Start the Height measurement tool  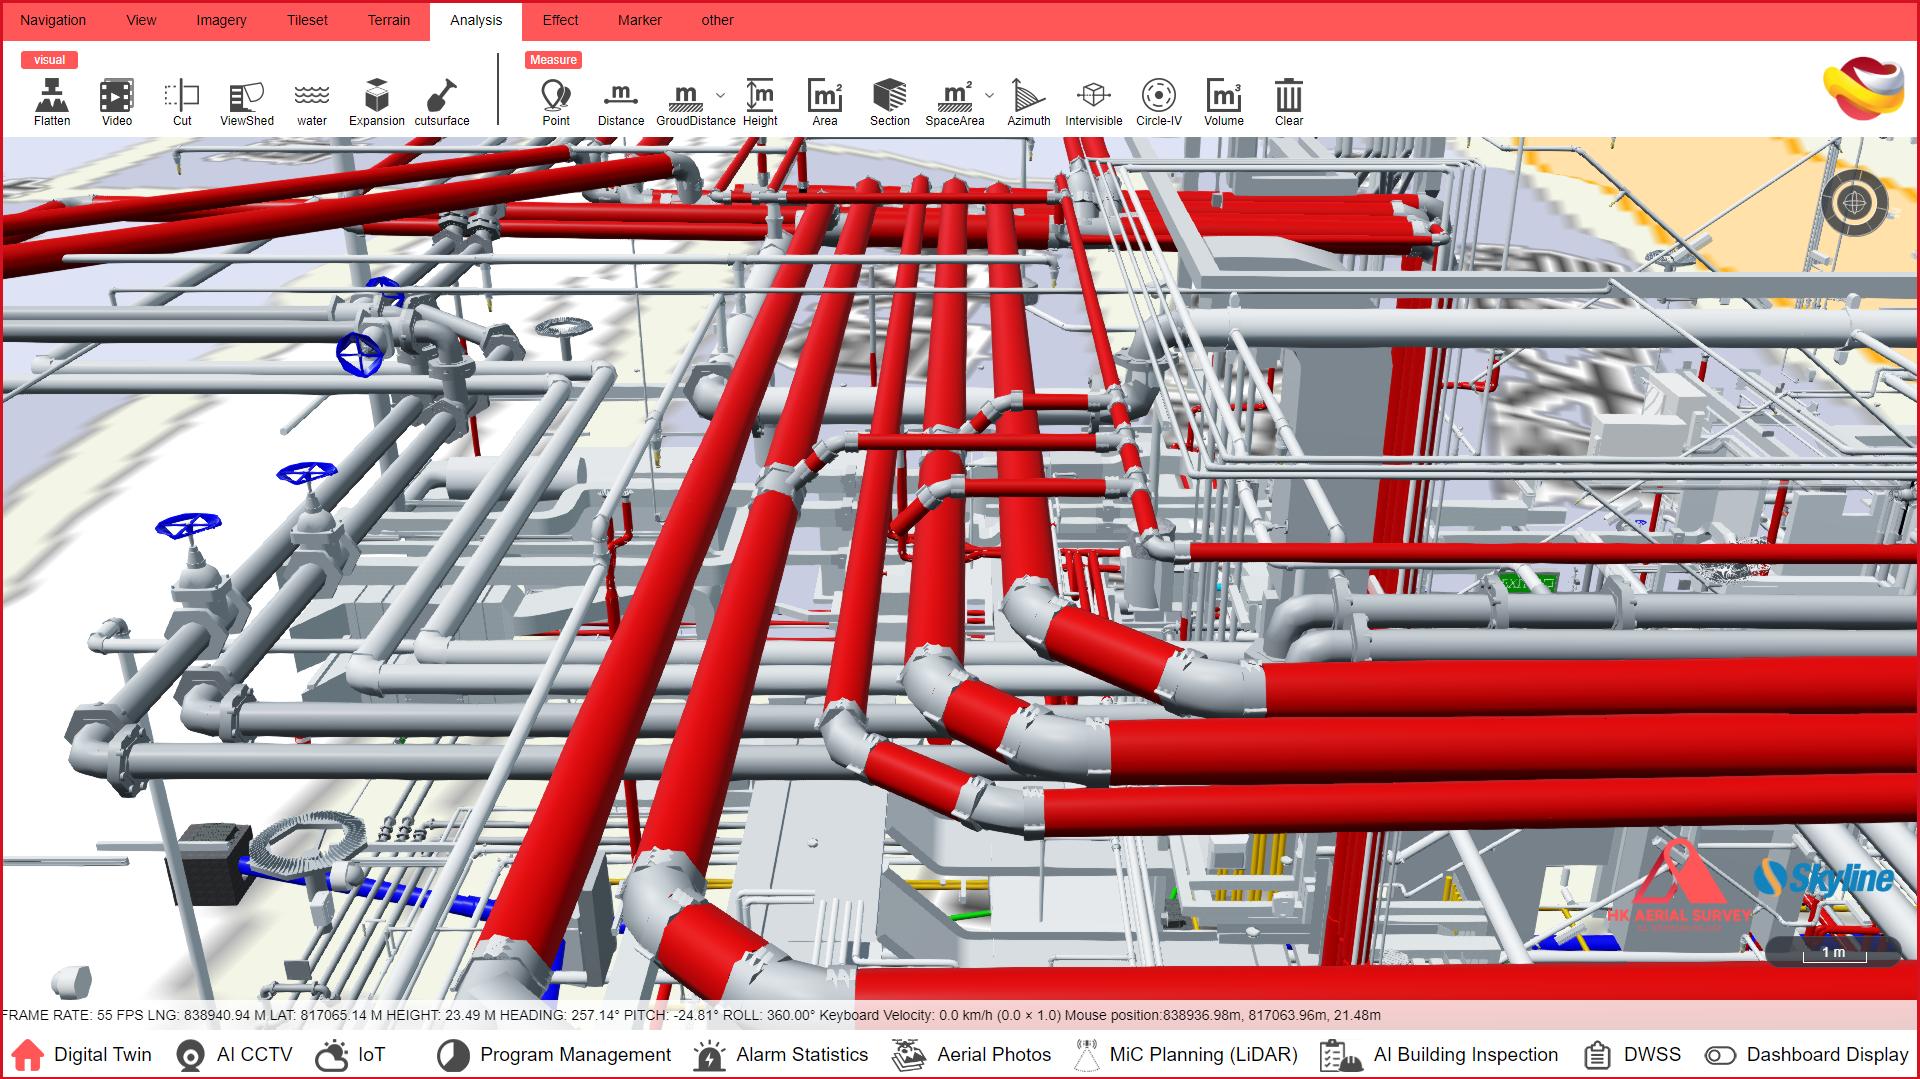(x=760, y=102)
